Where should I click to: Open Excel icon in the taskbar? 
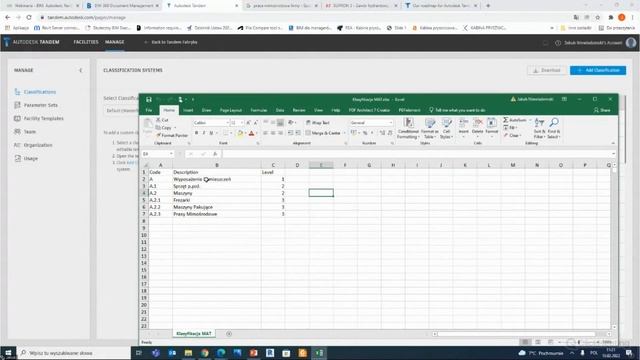point(319,353)
